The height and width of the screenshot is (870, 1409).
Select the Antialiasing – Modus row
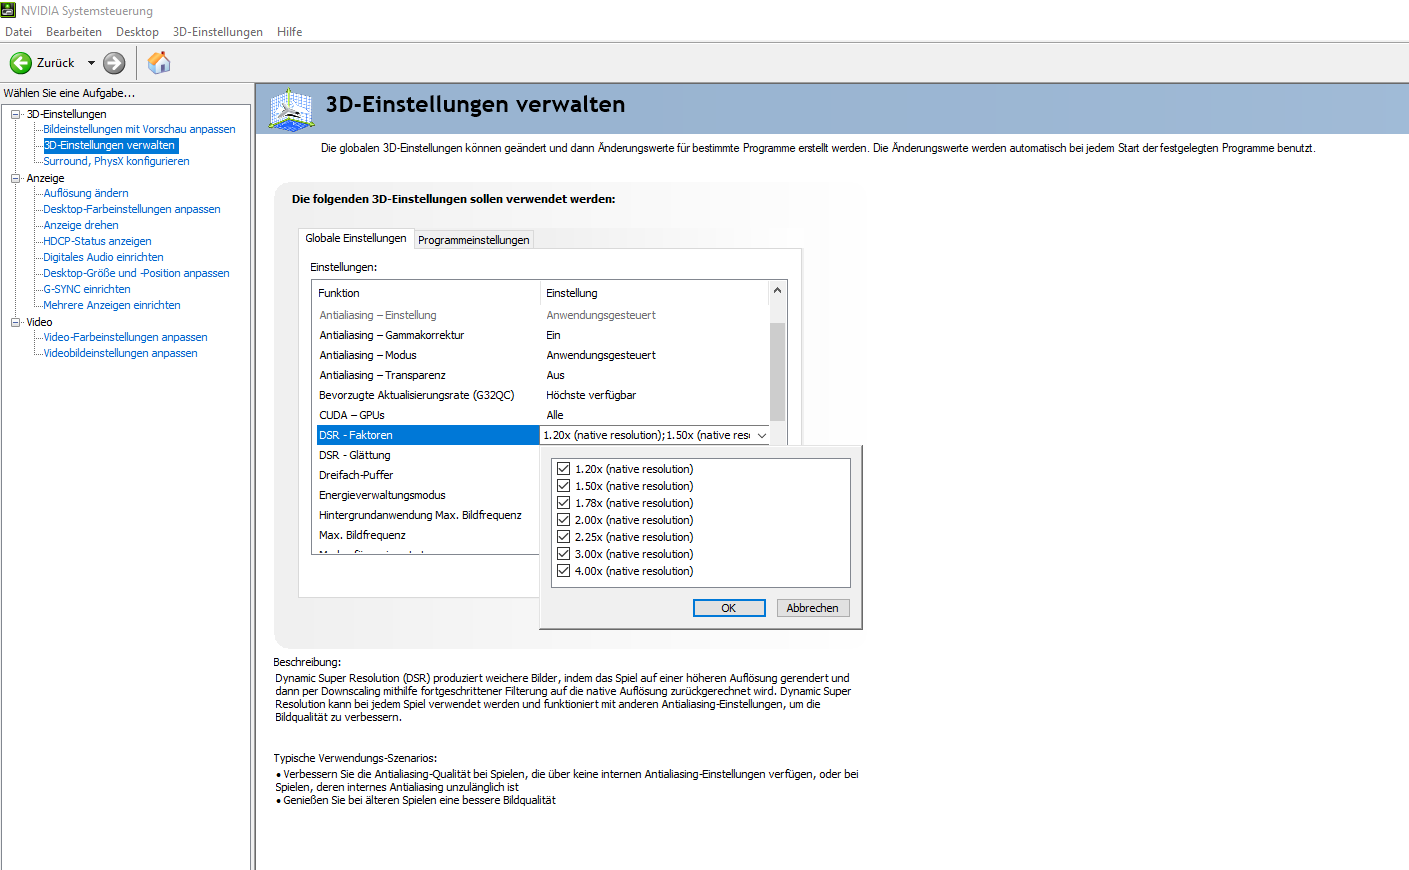tap(541, 355)
